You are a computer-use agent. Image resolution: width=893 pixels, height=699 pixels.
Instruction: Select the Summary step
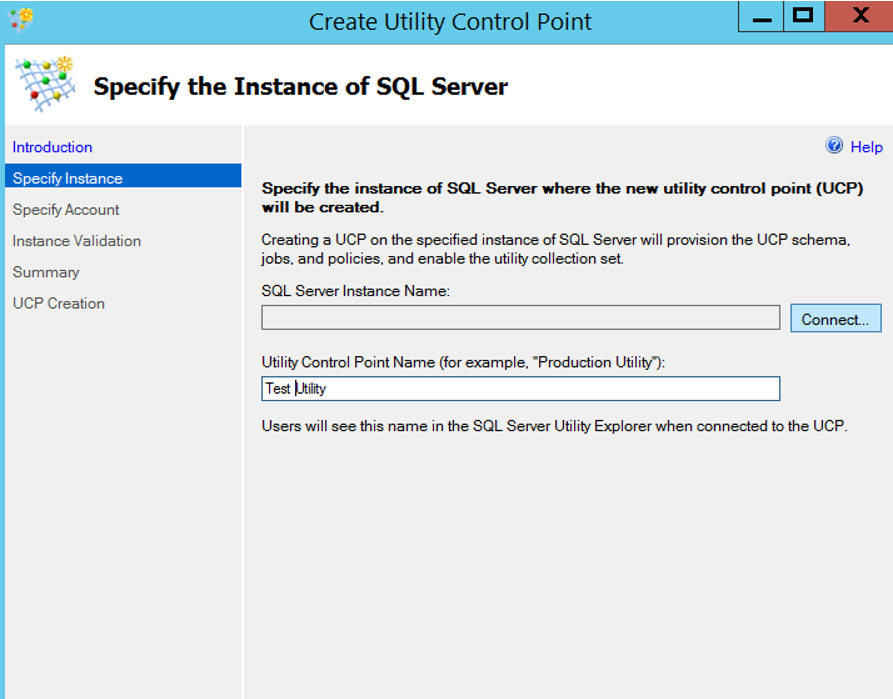click(x=46, y=272)
